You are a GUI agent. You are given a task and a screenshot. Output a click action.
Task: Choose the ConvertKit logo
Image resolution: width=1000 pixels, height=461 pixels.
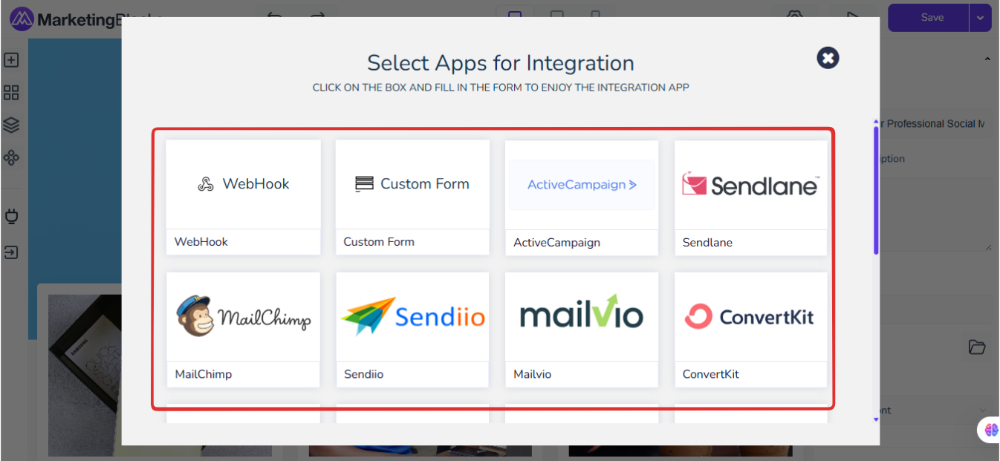[751, 317]
